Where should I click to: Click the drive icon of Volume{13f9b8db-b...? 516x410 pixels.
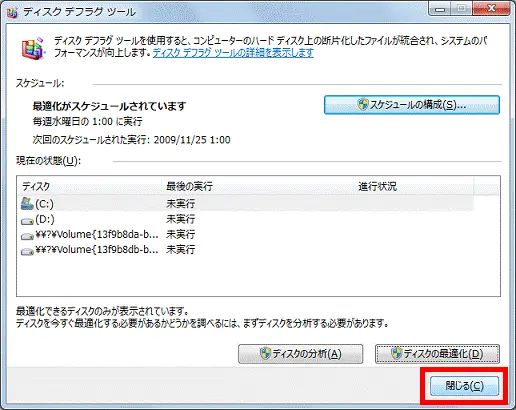[27, 251]
